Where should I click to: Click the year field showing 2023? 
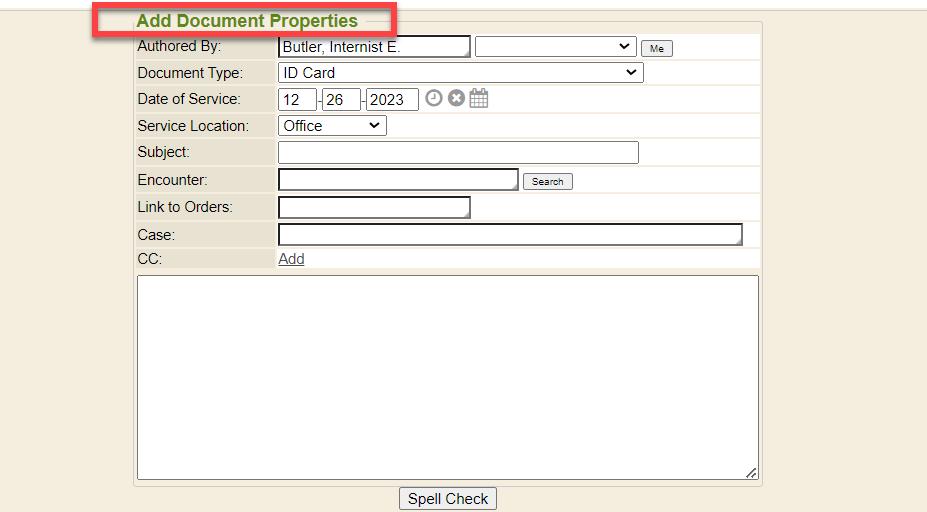click(392, 99)
